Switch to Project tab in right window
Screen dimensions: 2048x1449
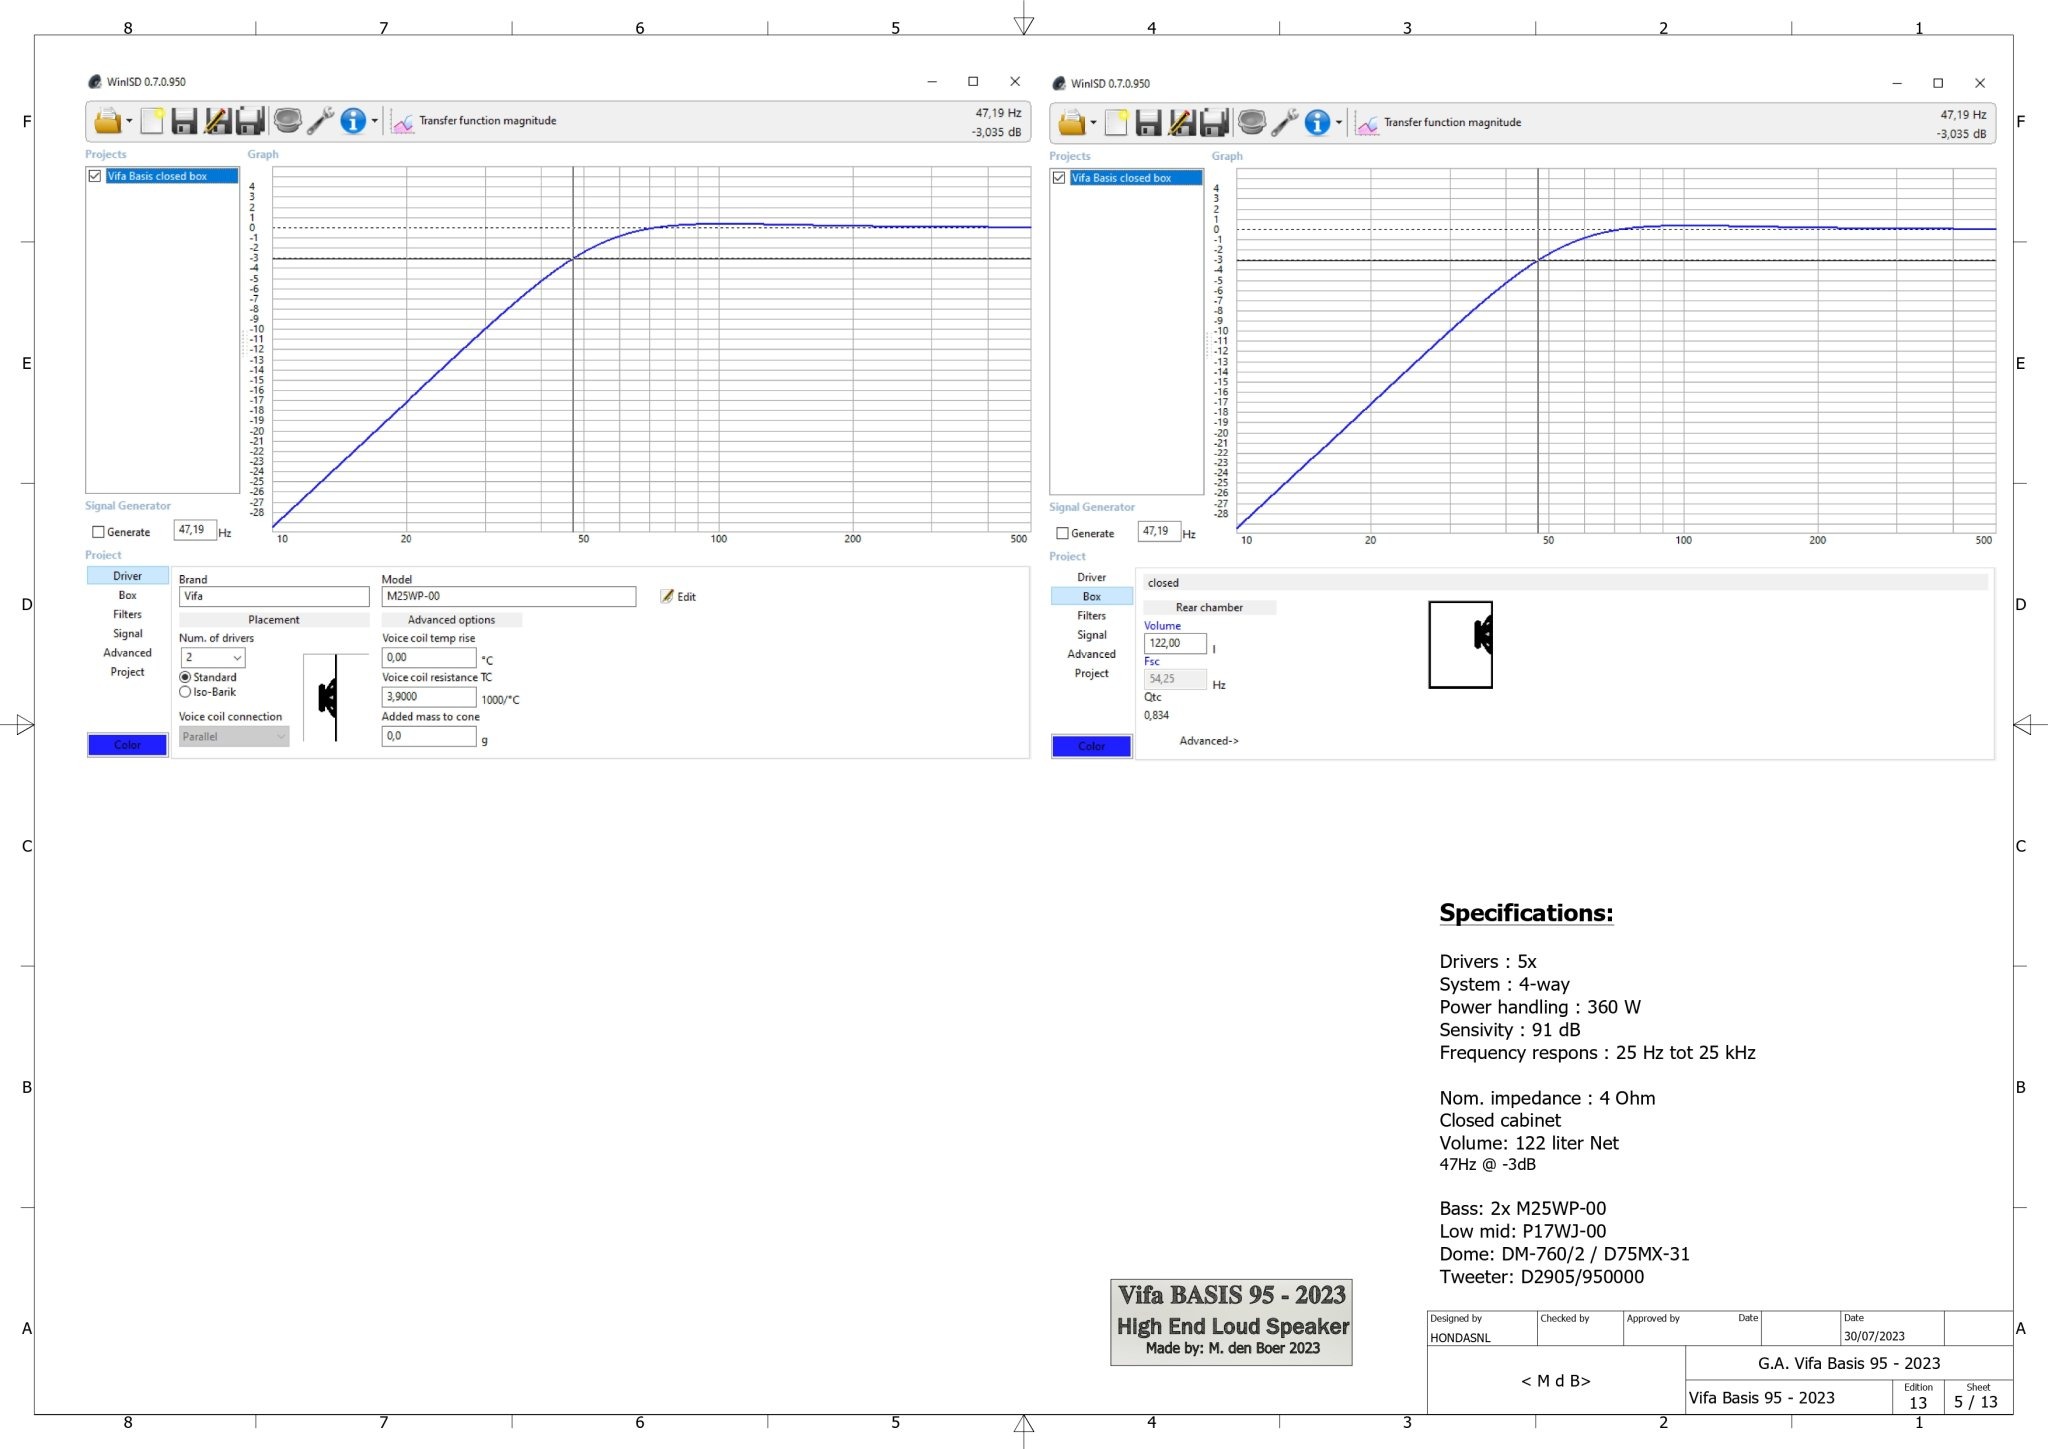[x=1091, y=674]
